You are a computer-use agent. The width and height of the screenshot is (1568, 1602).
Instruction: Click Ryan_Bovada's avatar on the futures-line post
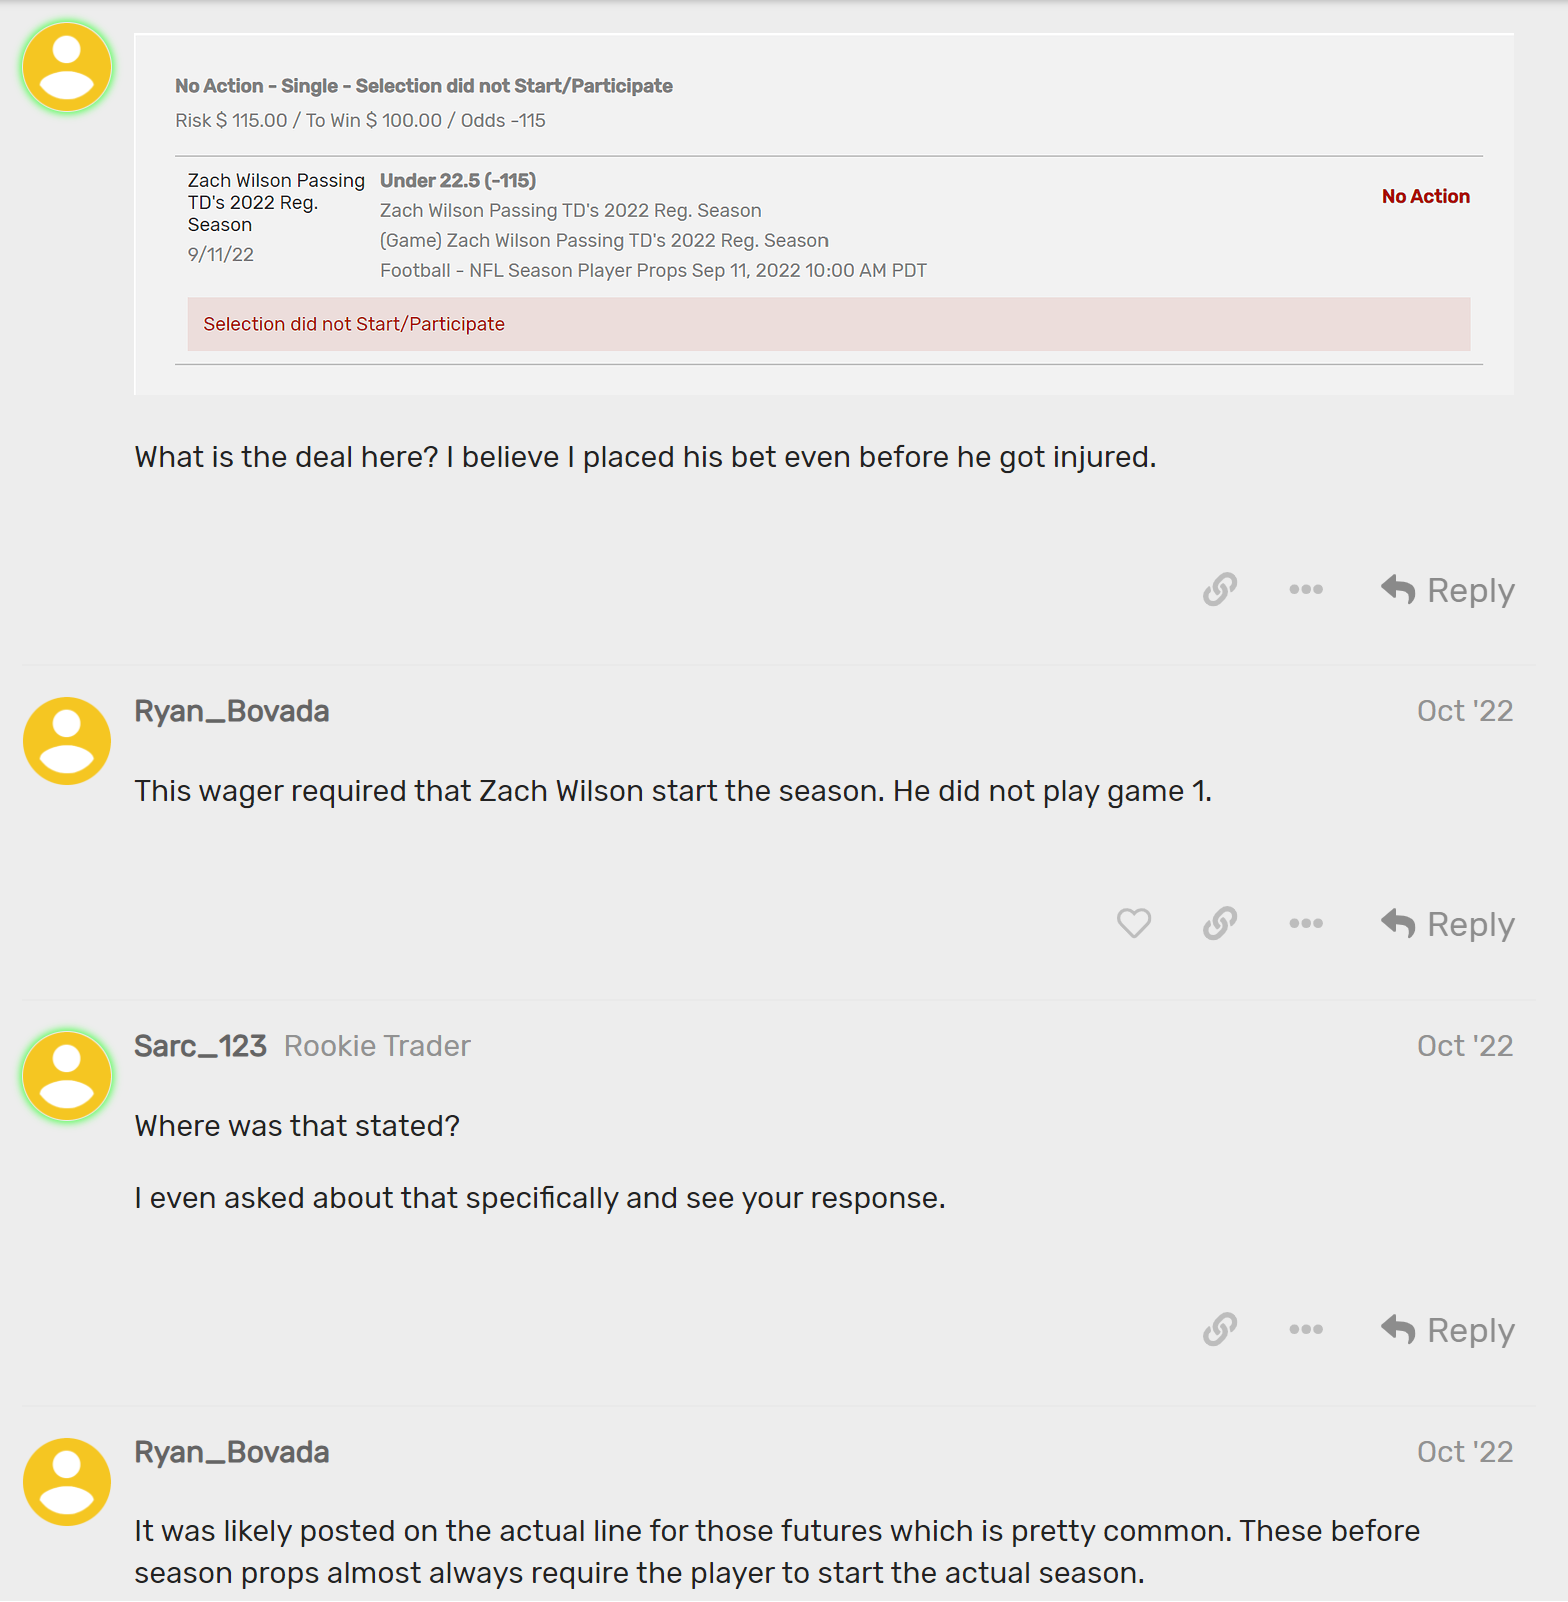(x=67, y=1482)
